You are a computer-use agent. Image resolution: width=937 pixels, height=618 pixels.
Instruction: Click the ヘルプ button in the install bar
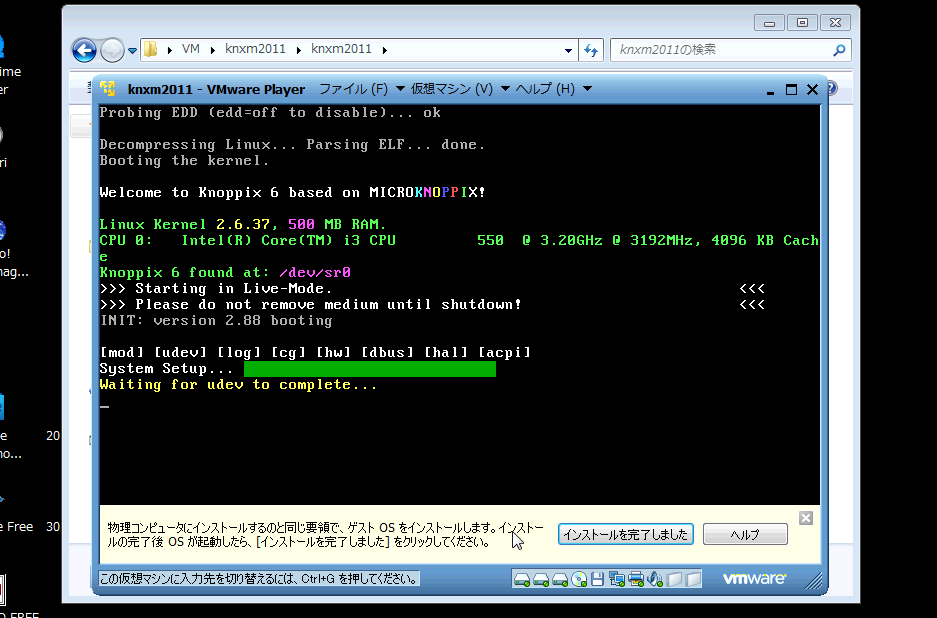coord(745,534)
